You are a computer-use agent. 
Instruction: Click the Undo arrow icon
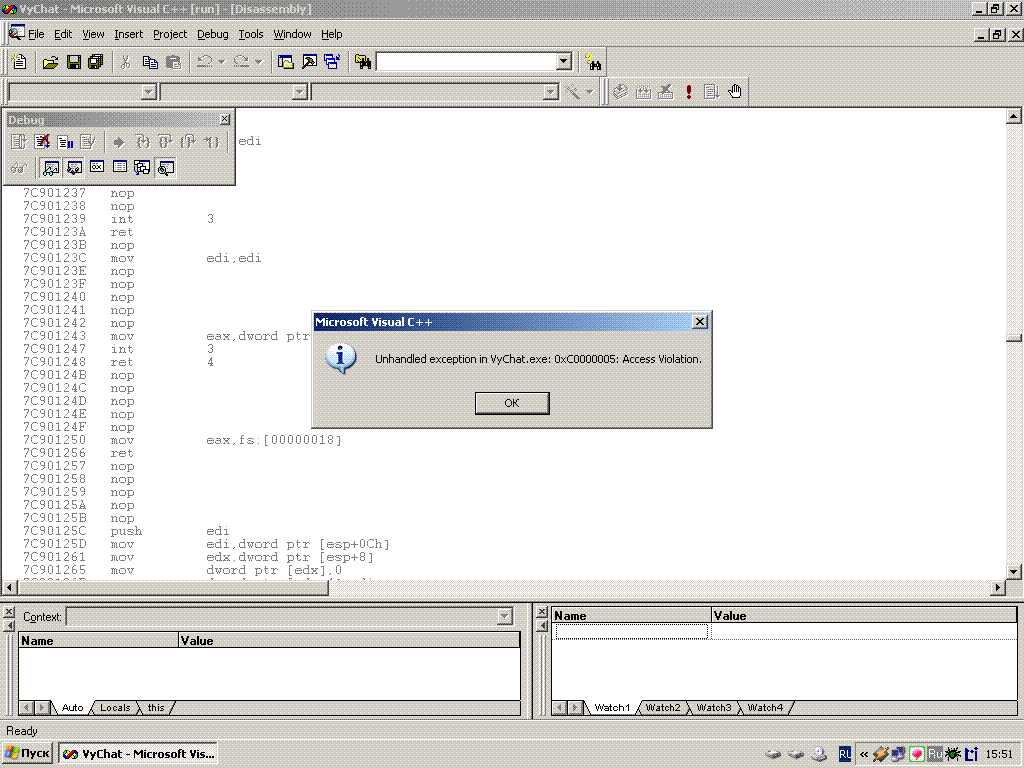click(204, 62)
